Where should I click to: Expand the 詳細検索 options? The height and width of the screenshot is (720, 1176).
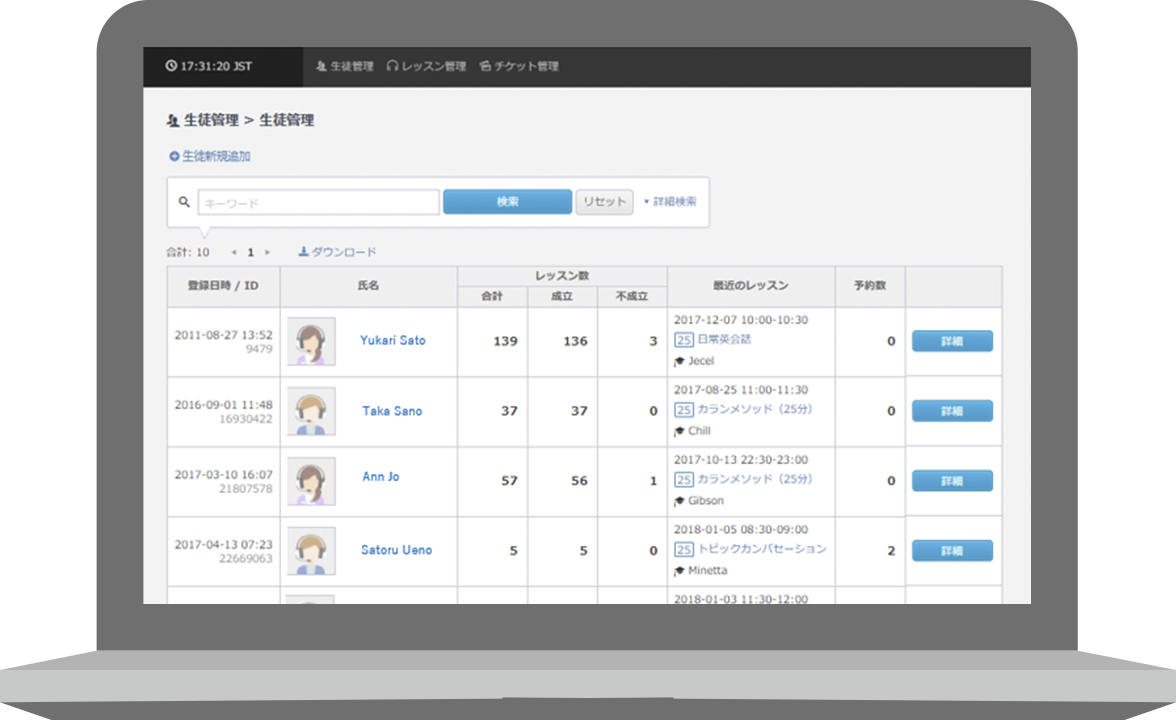coord(670,202)
